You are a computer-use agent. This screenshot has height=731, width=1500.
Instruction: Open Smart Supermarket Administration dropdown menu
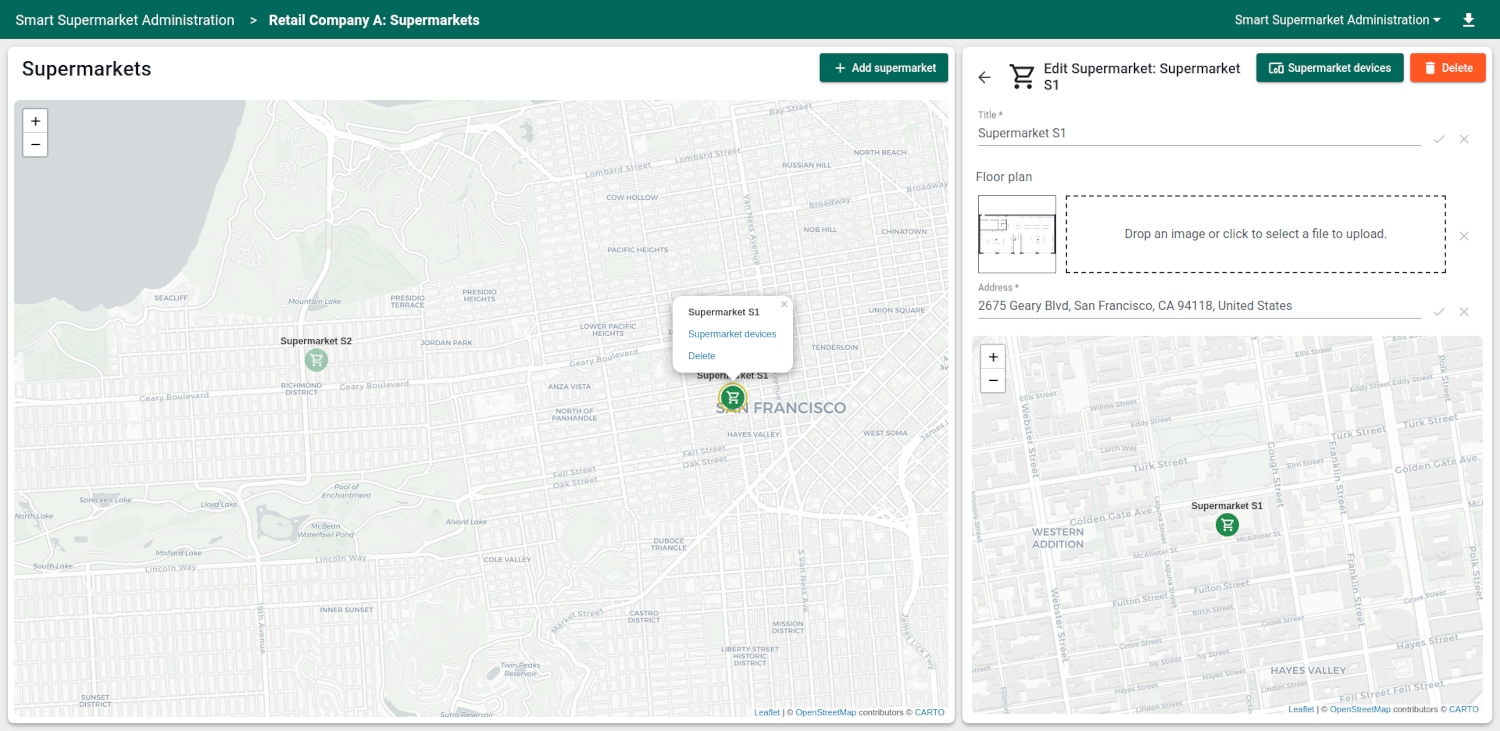(1337, 20)
